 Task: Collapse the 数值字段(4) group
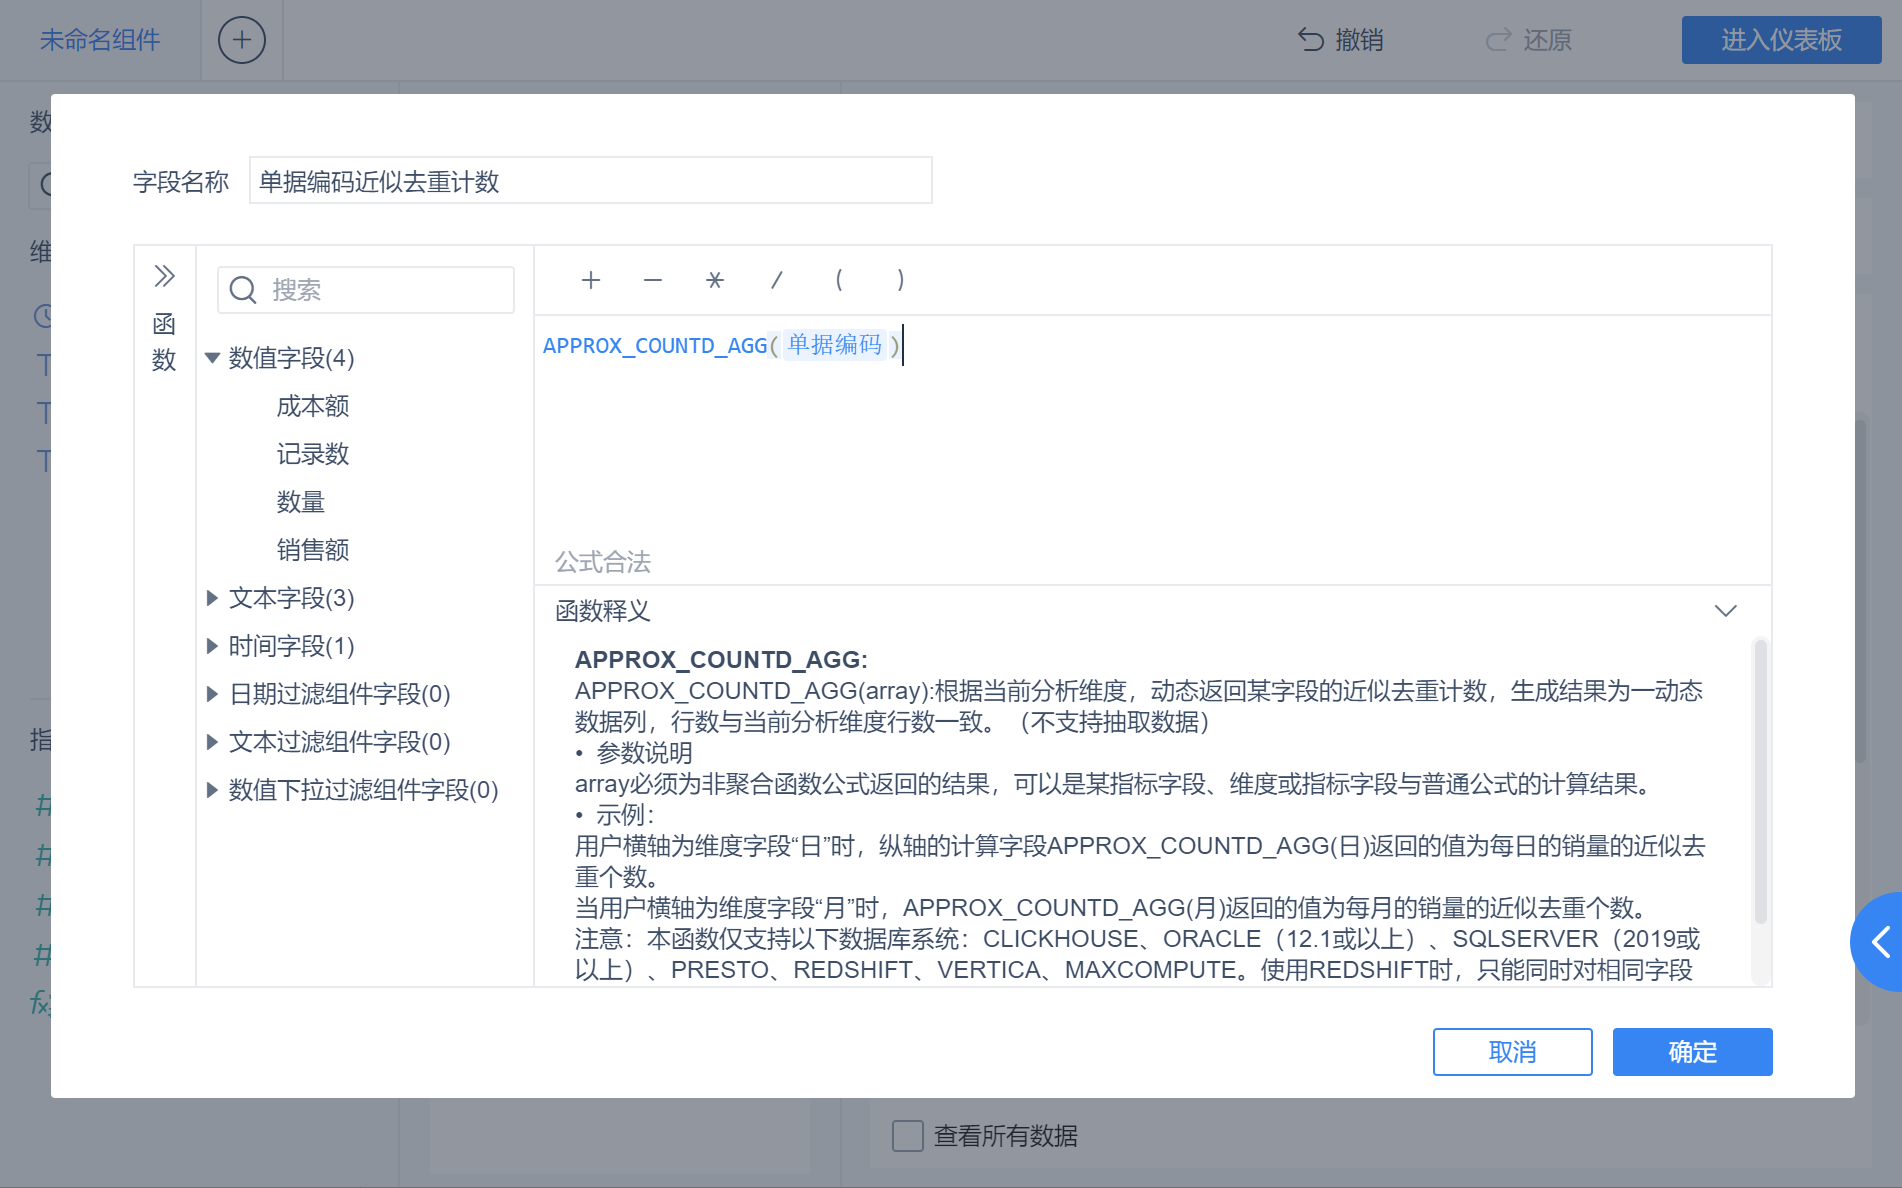point(212,358)
